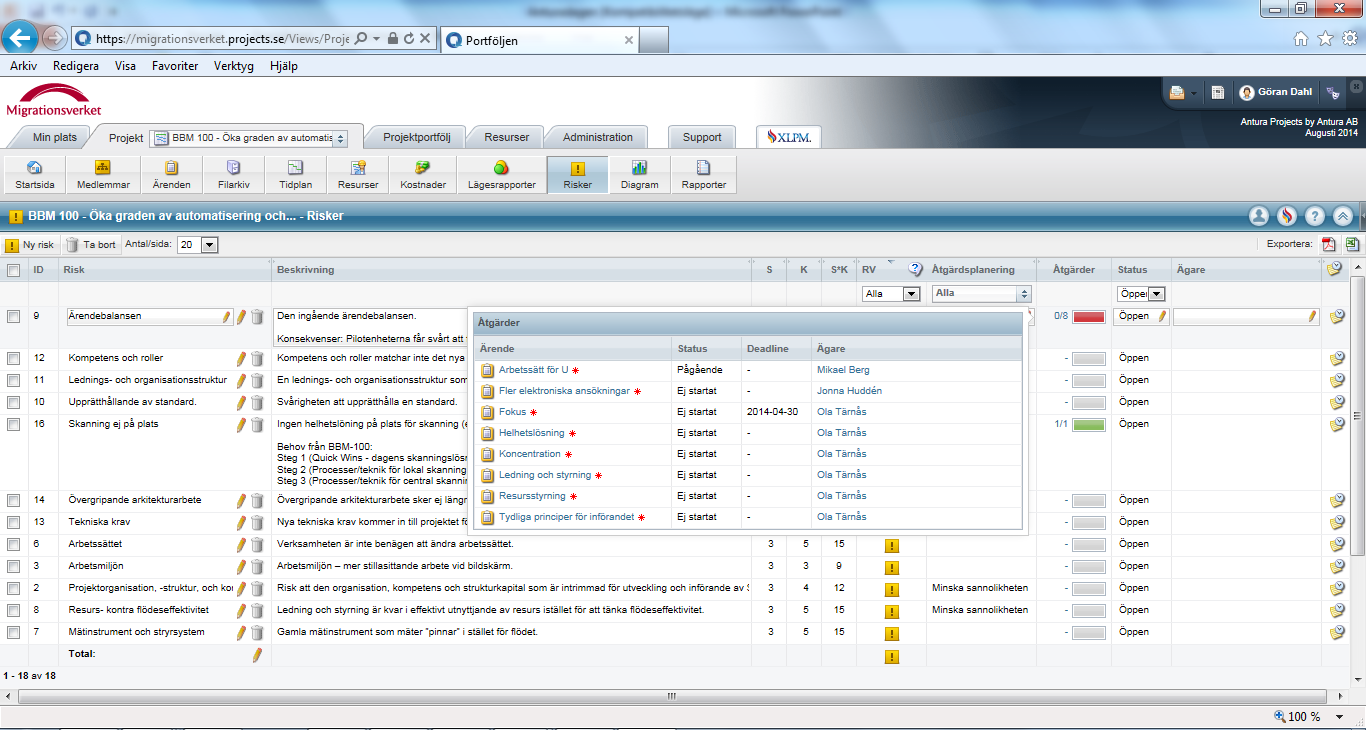Viewport: 1366px width, 730px height.
Task: Tick checkbox for Mätinstrument och stryrsystem row
Action: click(13, 632)
